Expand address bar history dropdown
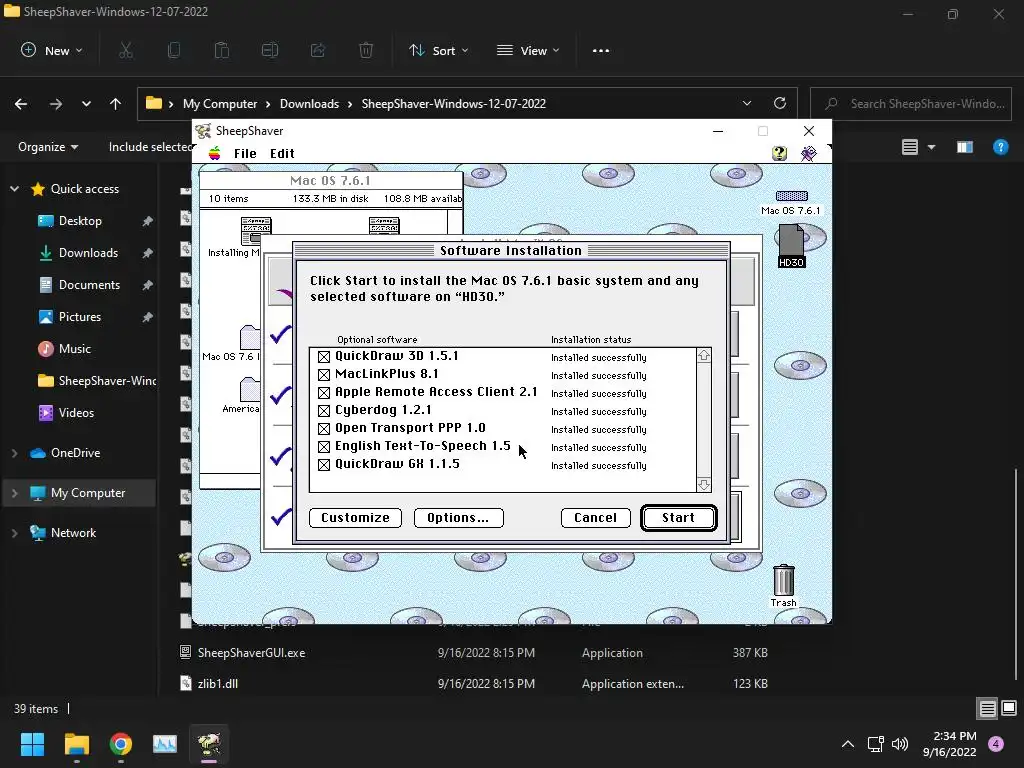Viewport: 1024px width, 768px height. 747,103
